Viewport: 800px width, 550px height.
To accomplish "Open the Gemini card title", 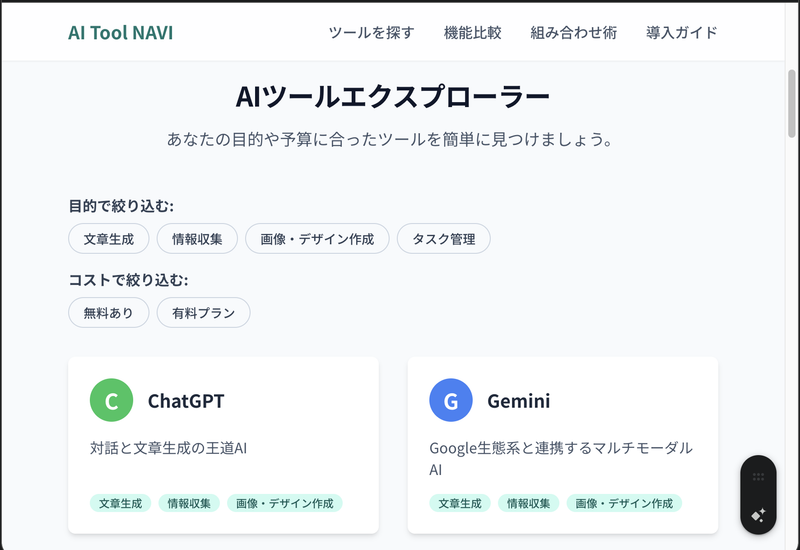I will tap(518, 402).
